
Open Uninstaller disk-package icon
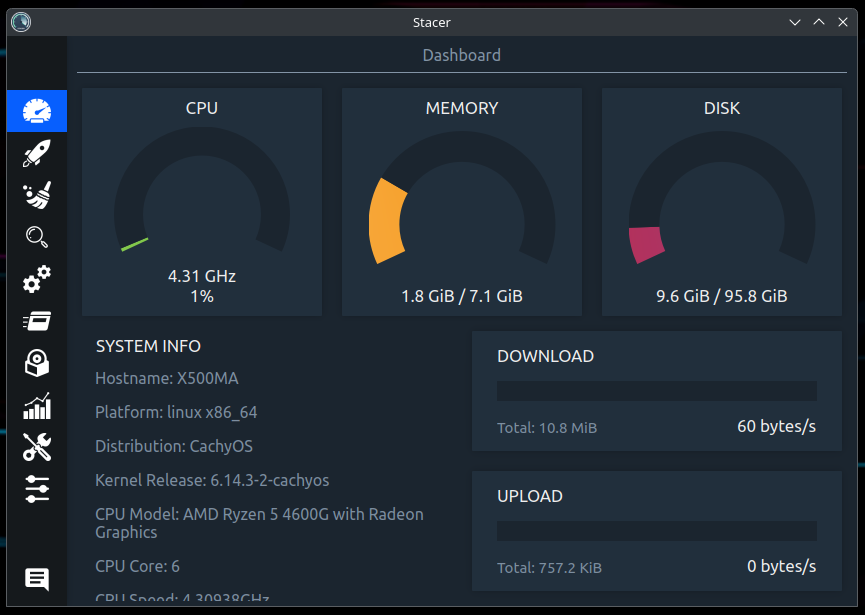point(37,363)
